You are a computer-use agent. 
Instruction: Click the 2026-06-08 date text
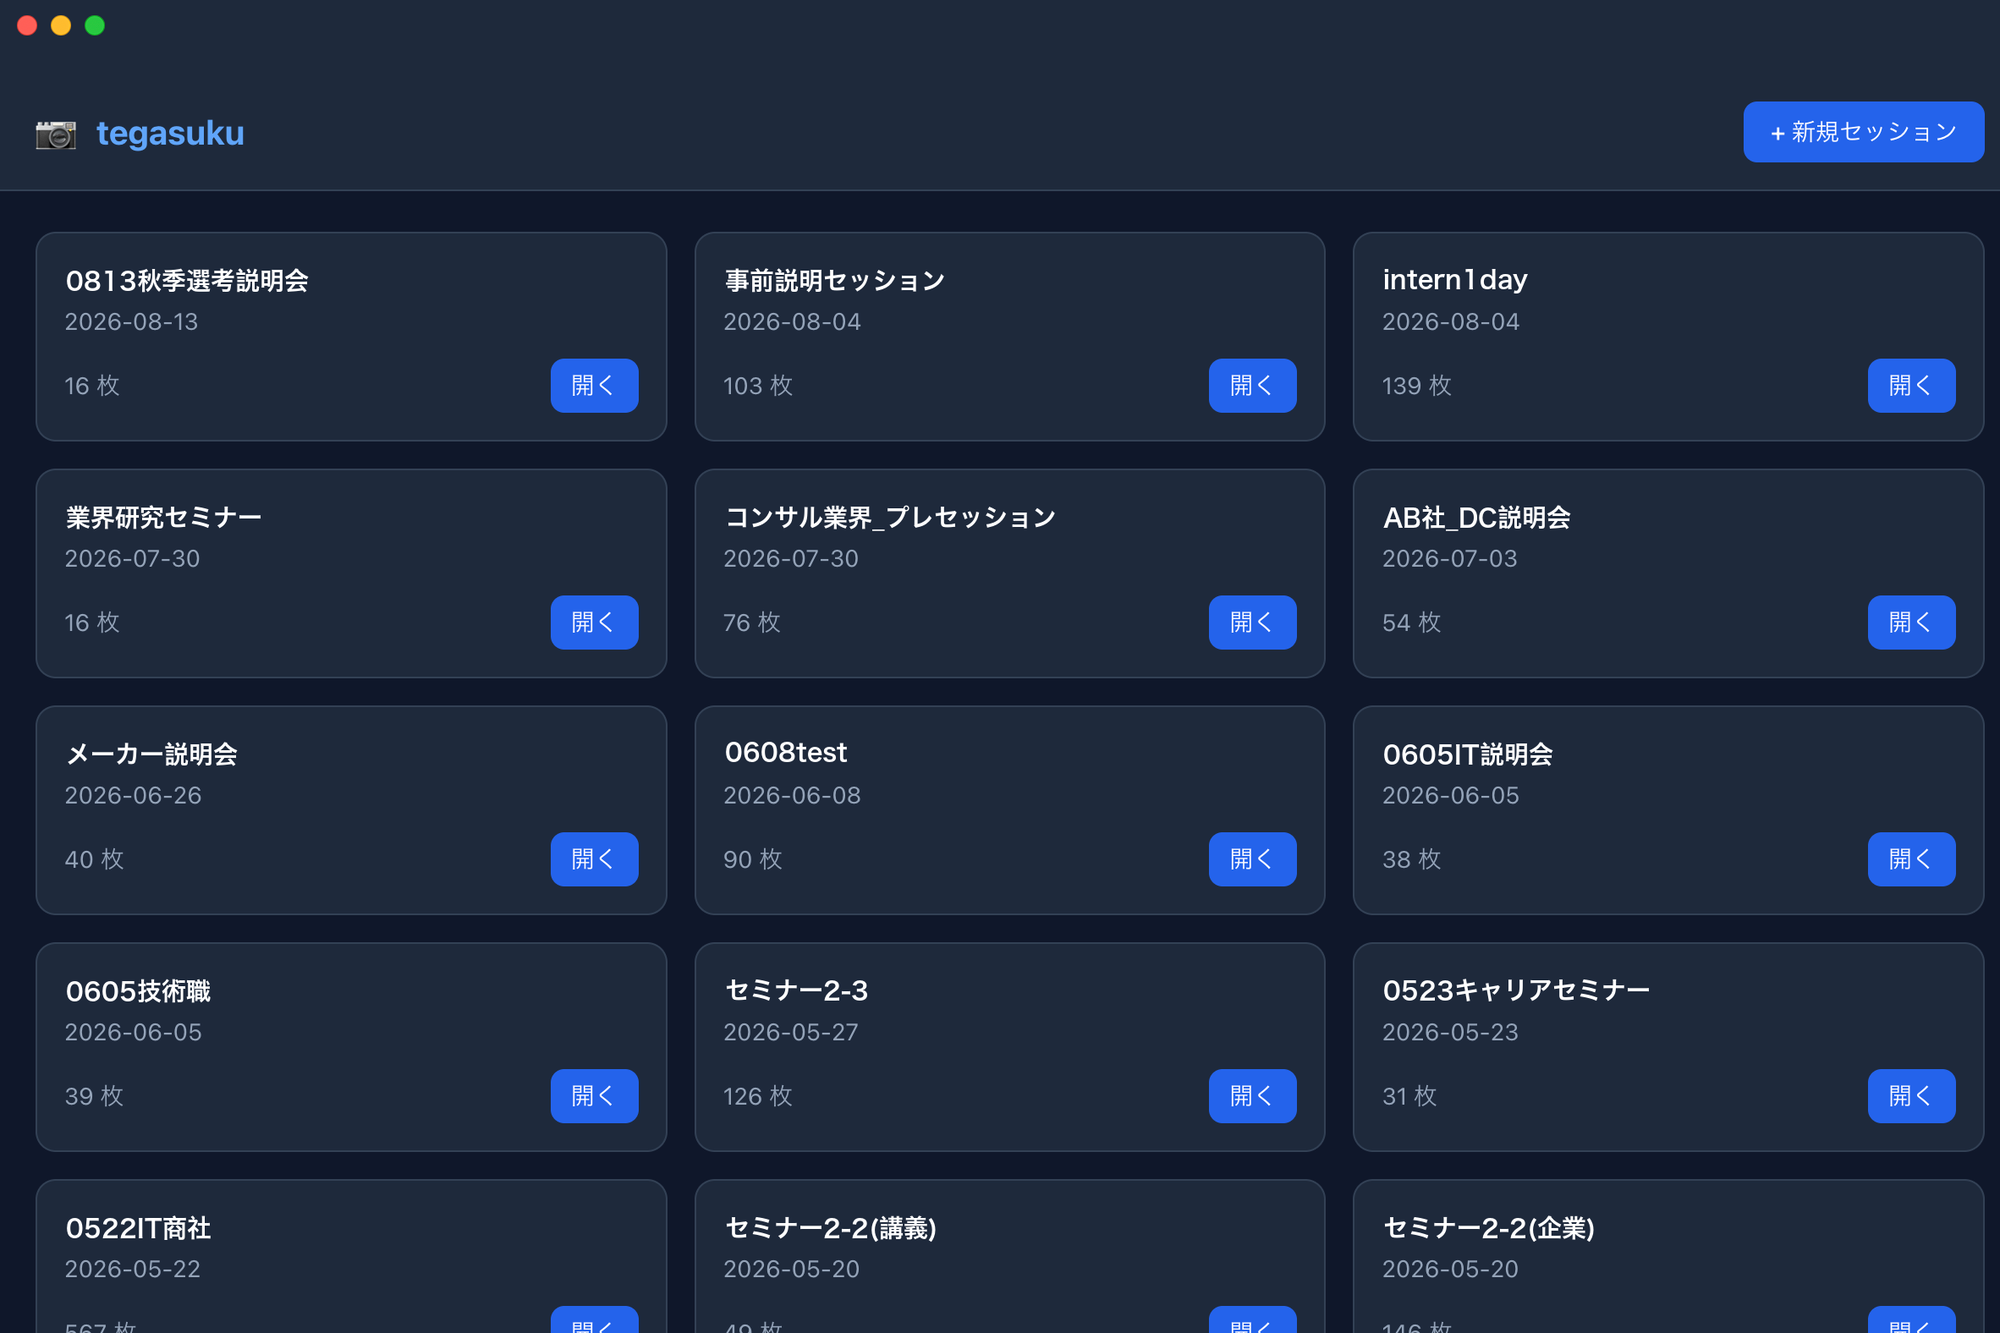pyautogui.click(x=791, y=796)
